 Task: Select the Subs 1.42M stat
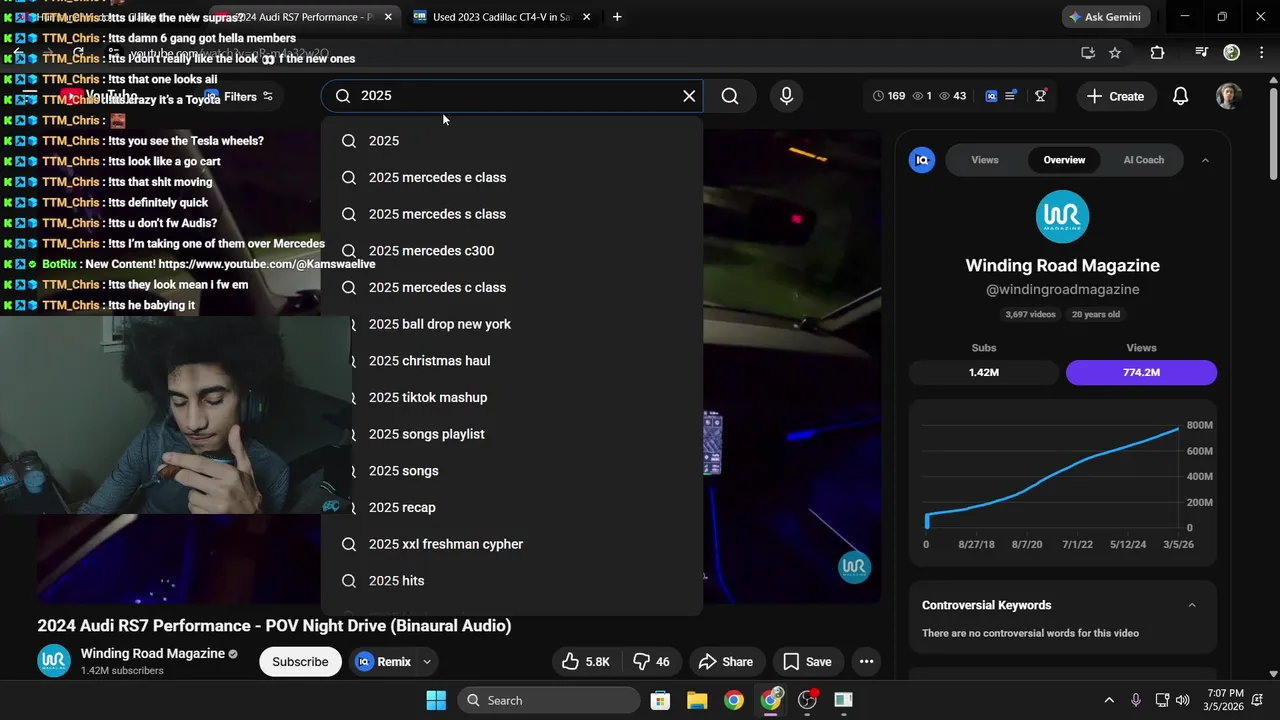click(984, 372)
